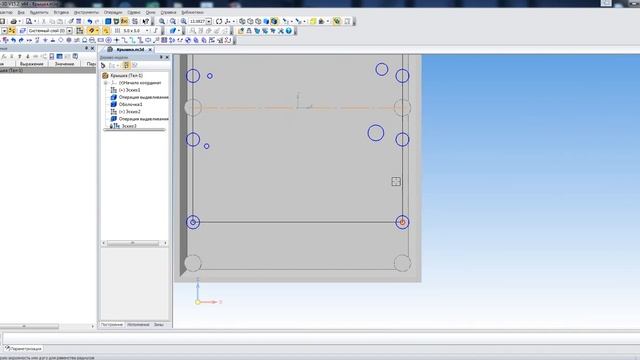Pin the model tree panel
The height and width of the screenshot is (360, 640).
161,57
